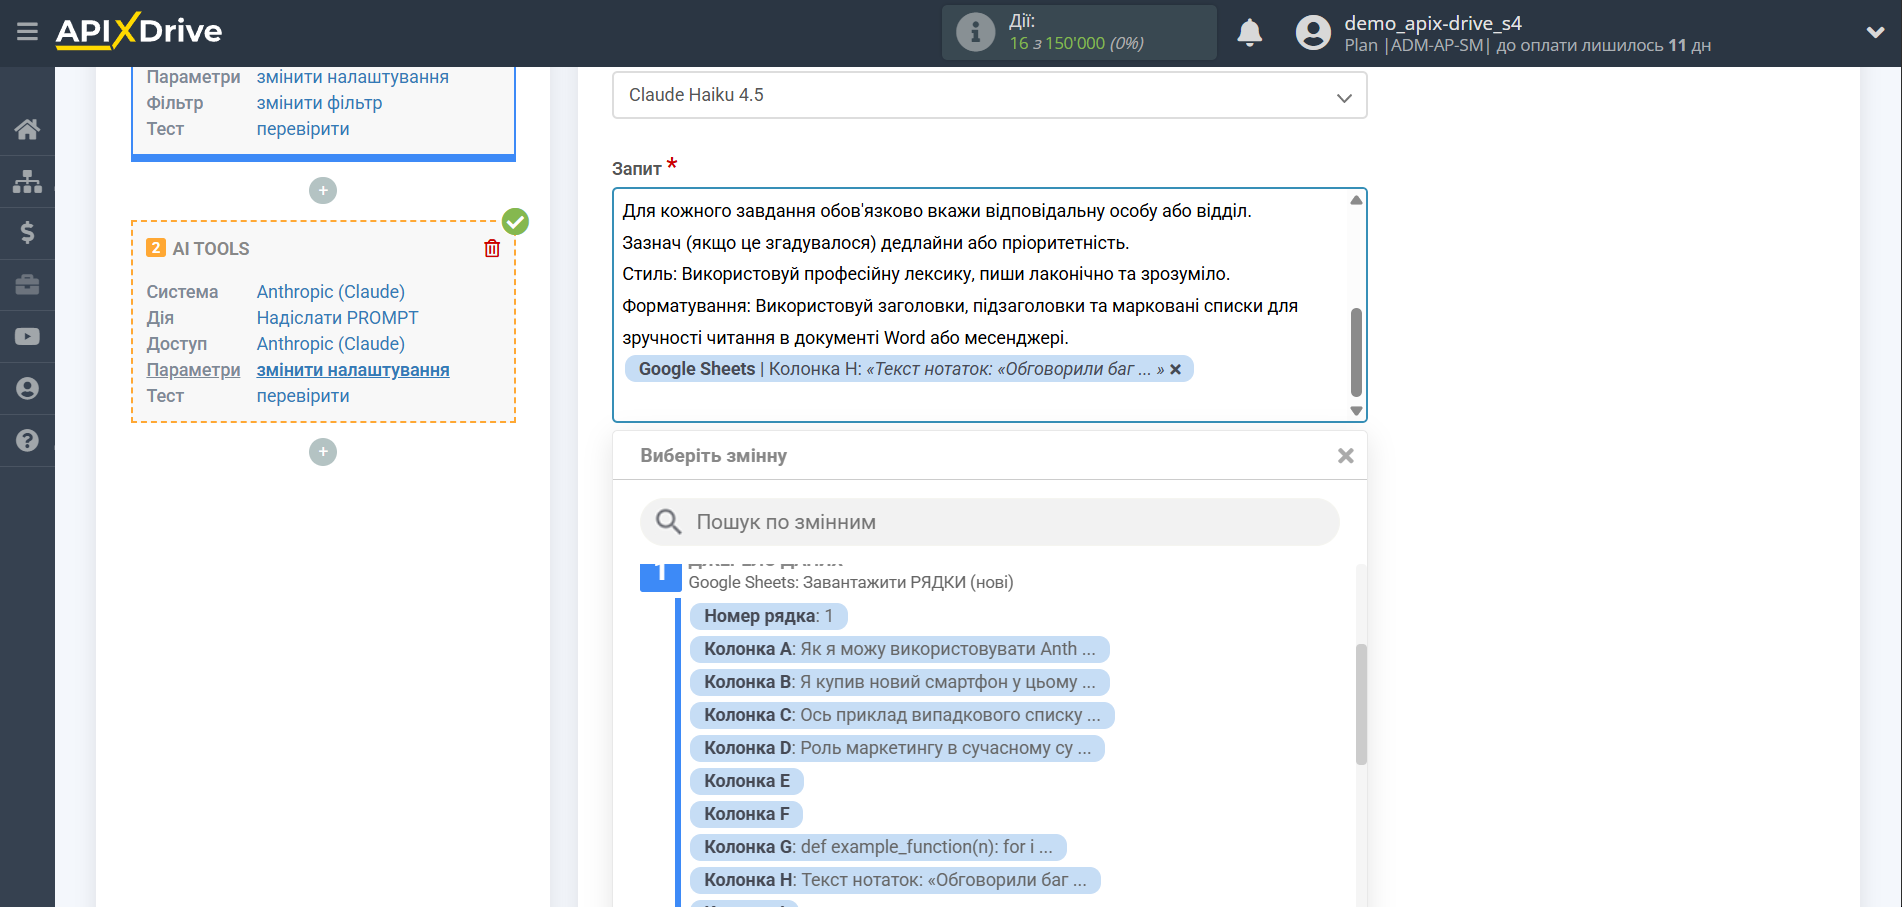Select 'Колонка E' variable
1902x907 pixels.
(x=746, y=780)
